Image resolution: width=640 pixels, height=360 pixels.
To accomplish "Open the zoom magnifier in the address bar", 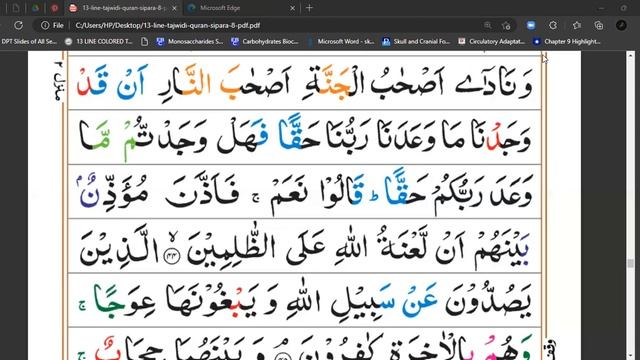I will 488,25.
